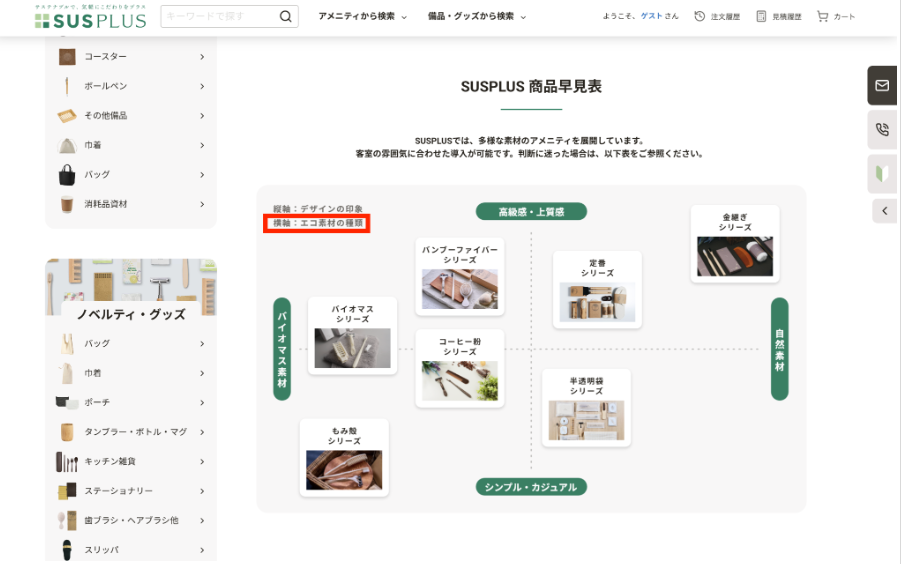Click the ノベルティ・グッズ banner image
This screenshot has width=901, height=564.
point(131,287)
